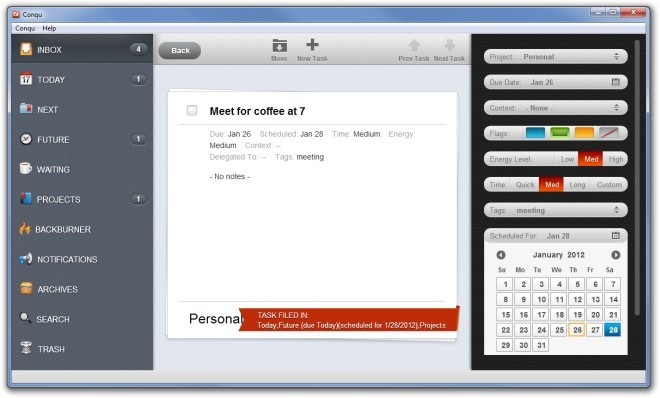Set Time to Med
660x398 pixels.
click(x=552, y=185)
